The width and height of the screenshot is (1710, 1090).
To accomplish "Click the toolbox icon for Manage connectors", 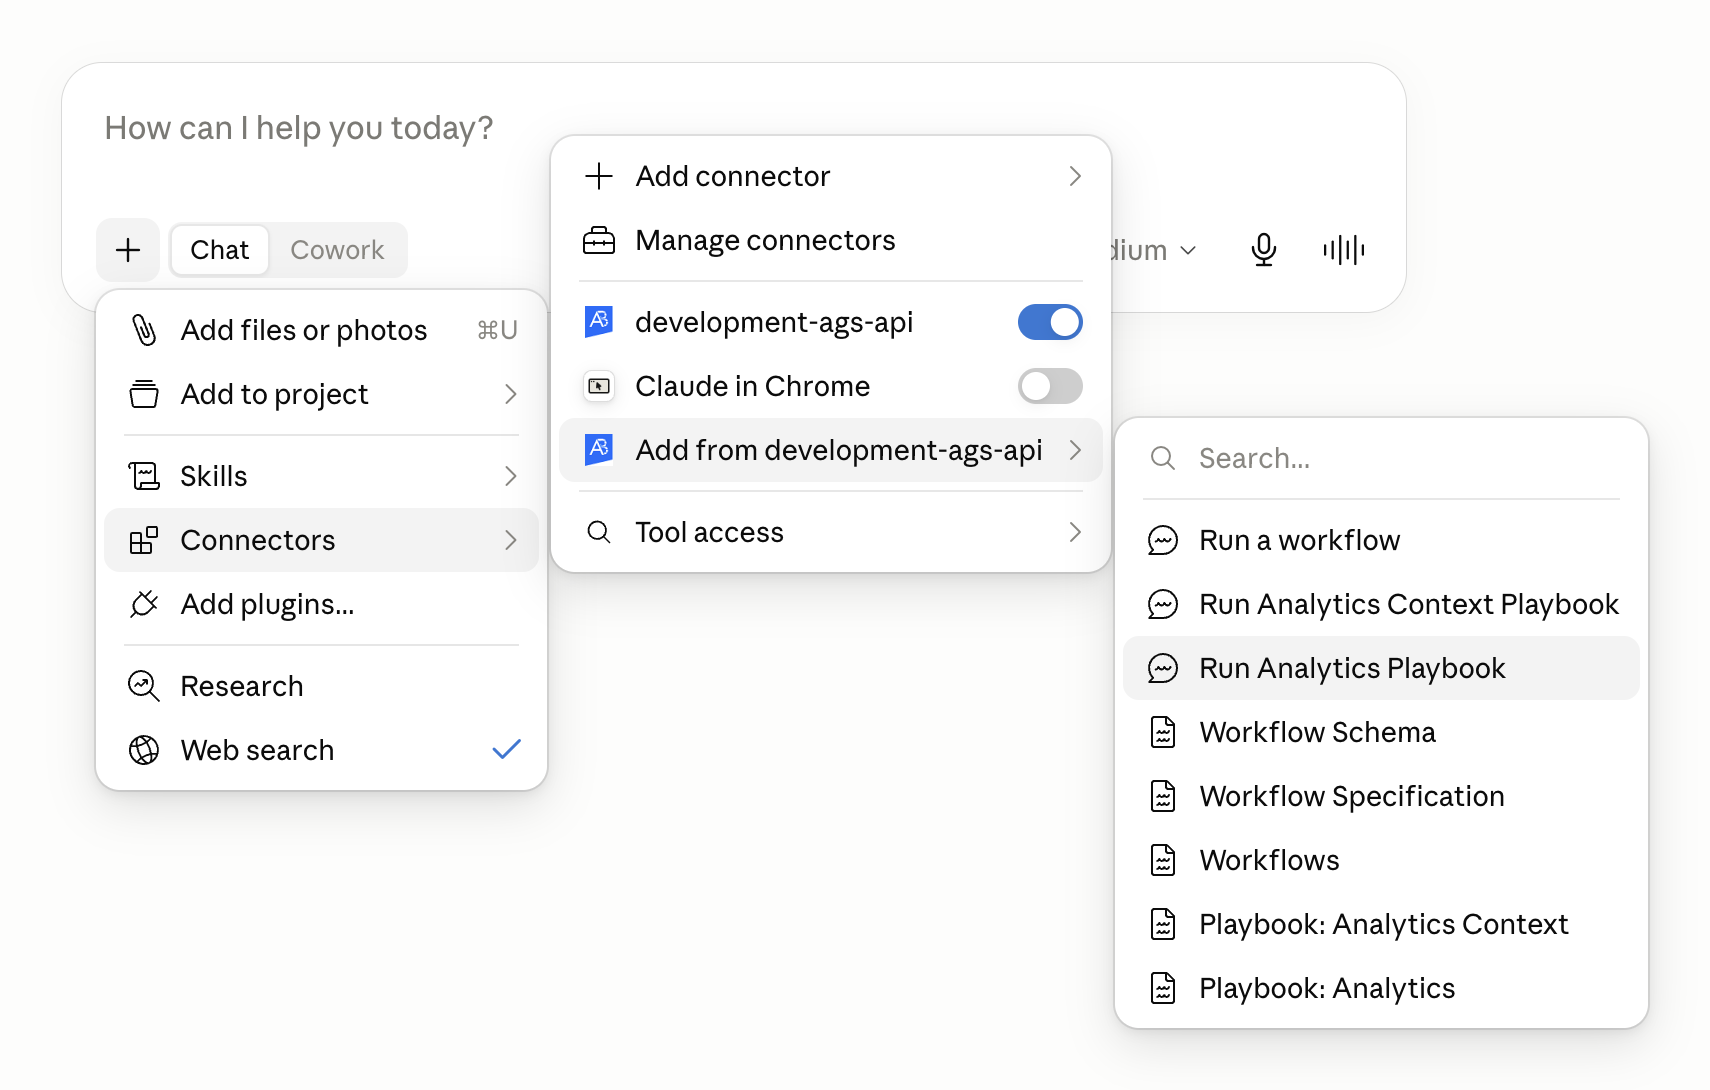I will (x=599, y=240).
